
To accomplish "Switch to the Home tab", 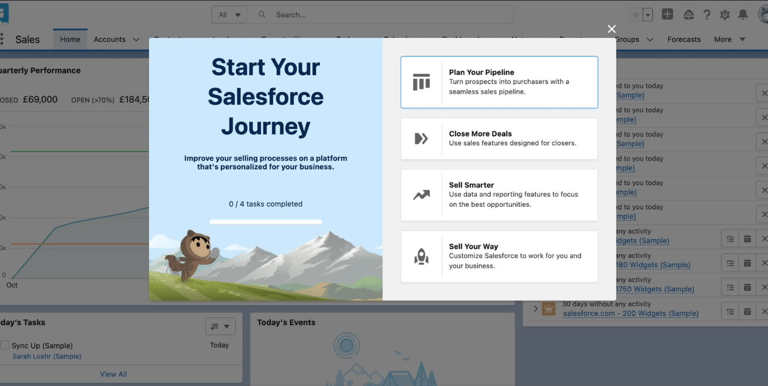I will [70, 39].
